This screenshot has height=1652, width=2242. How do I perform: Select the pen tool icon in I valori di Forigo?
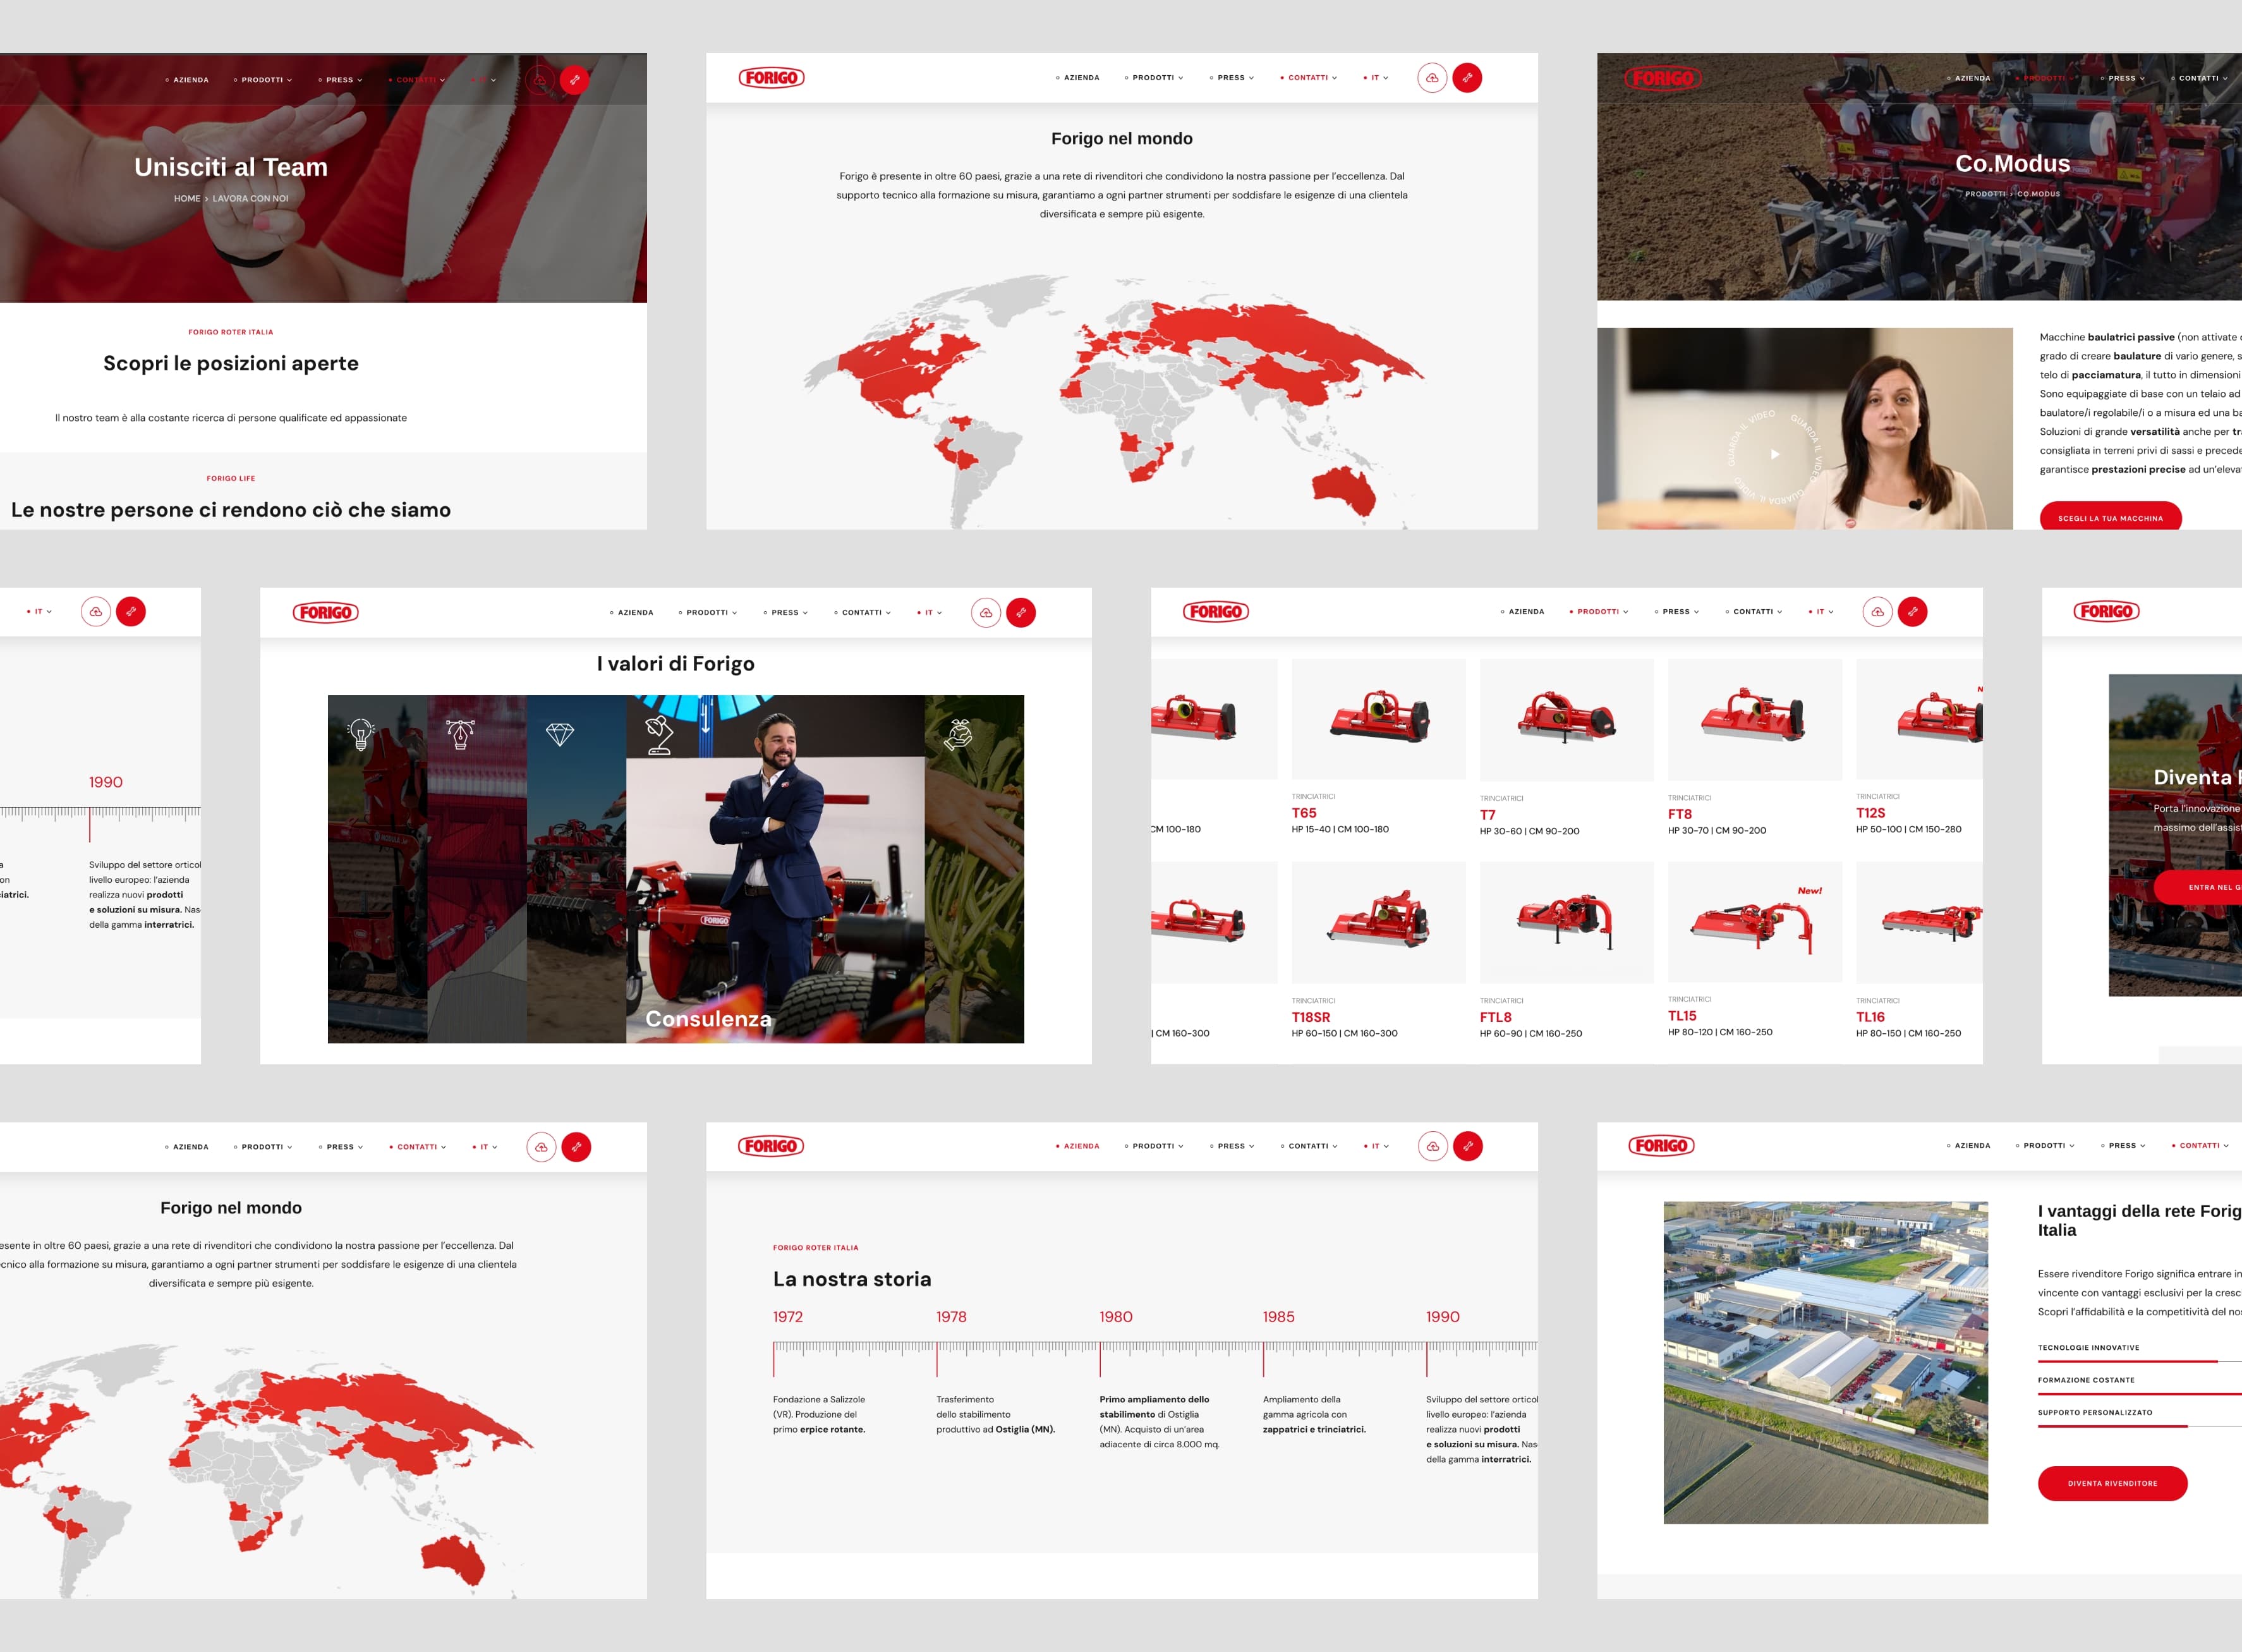point(460,735)
